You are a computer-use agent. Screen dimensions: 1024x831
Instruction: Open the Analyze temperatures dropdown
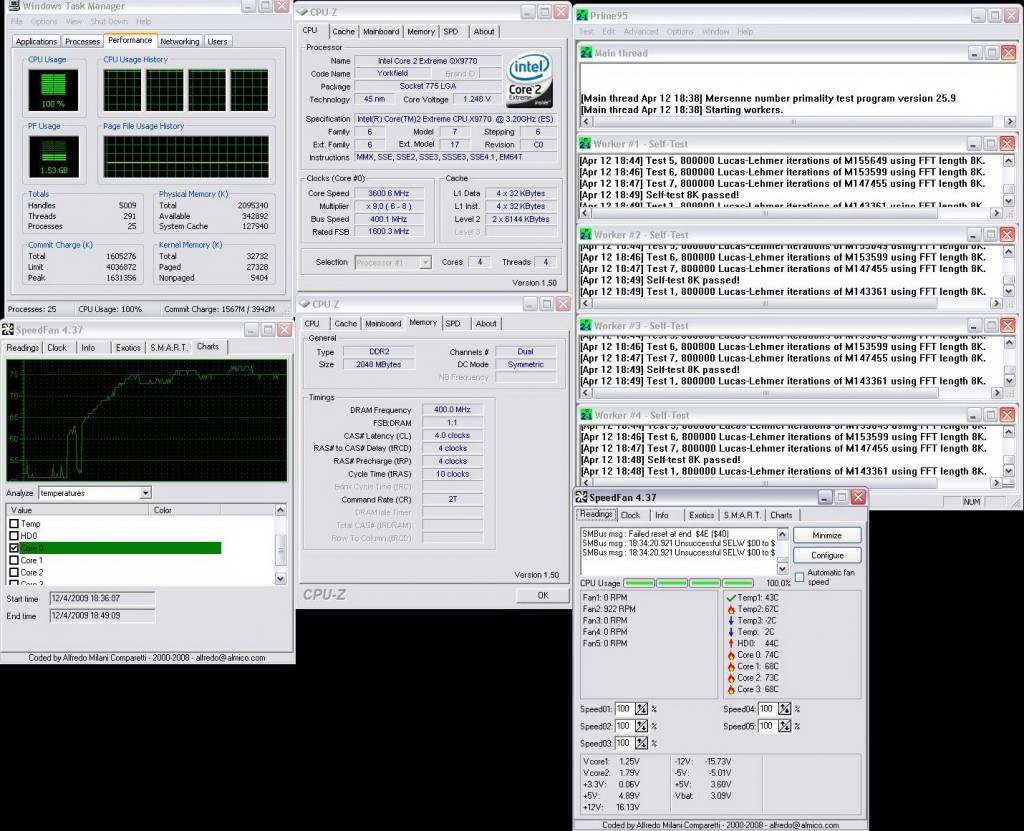(x=145, y=493)
